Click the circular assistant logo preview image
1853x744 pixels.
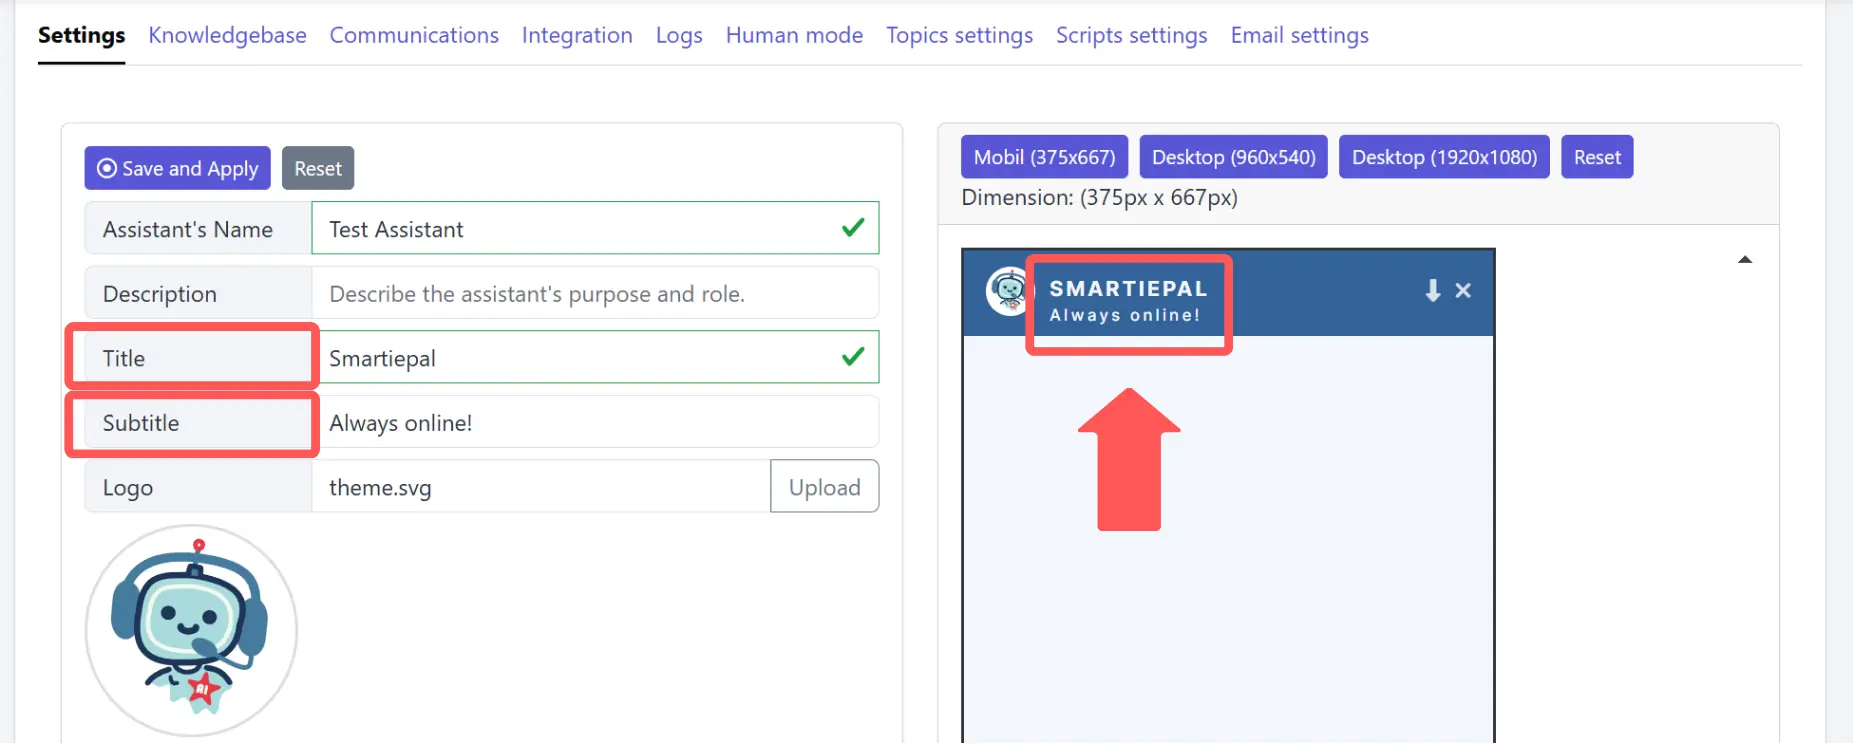pos(190,630)
